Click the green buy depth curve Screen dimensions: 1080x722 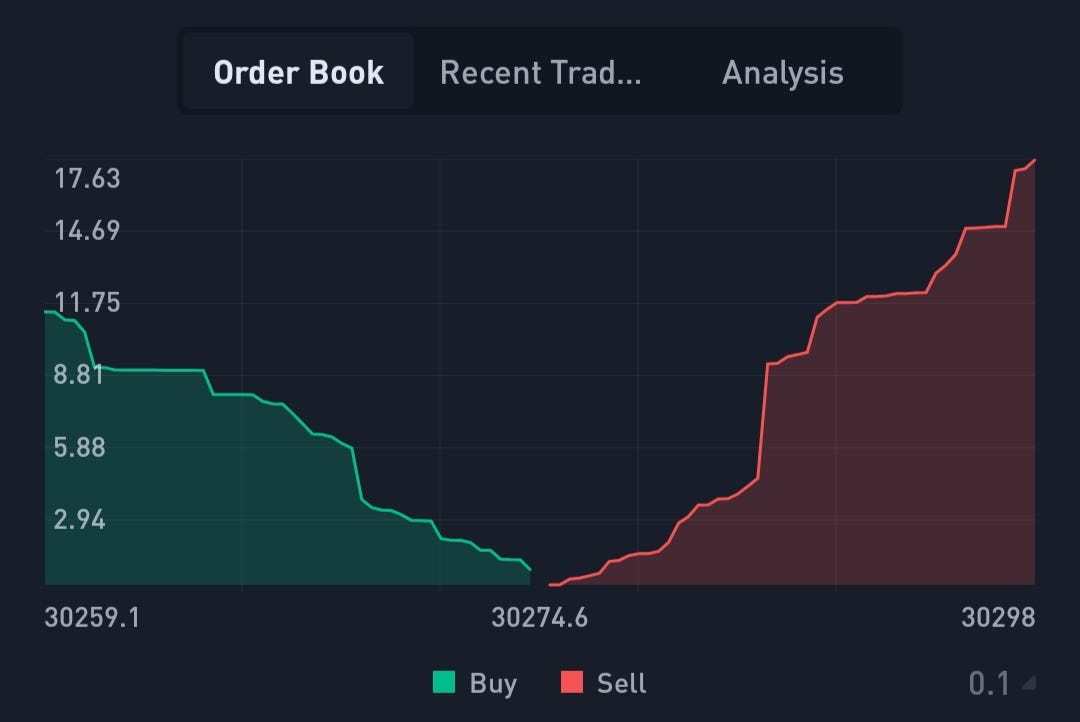tap(200, 370)
